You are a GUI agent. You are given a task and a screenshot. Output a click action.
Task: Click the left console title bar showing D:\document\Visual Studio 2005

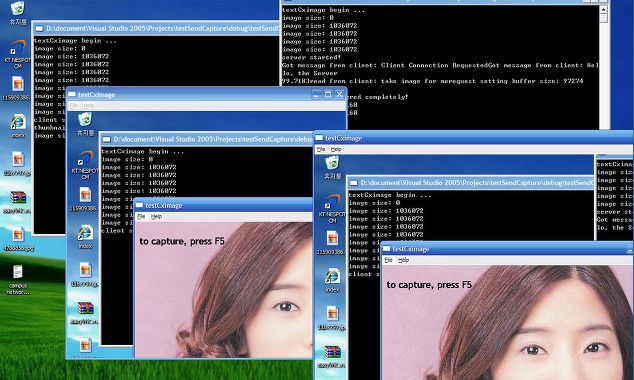pyautogui.click(x=156, y=28)
